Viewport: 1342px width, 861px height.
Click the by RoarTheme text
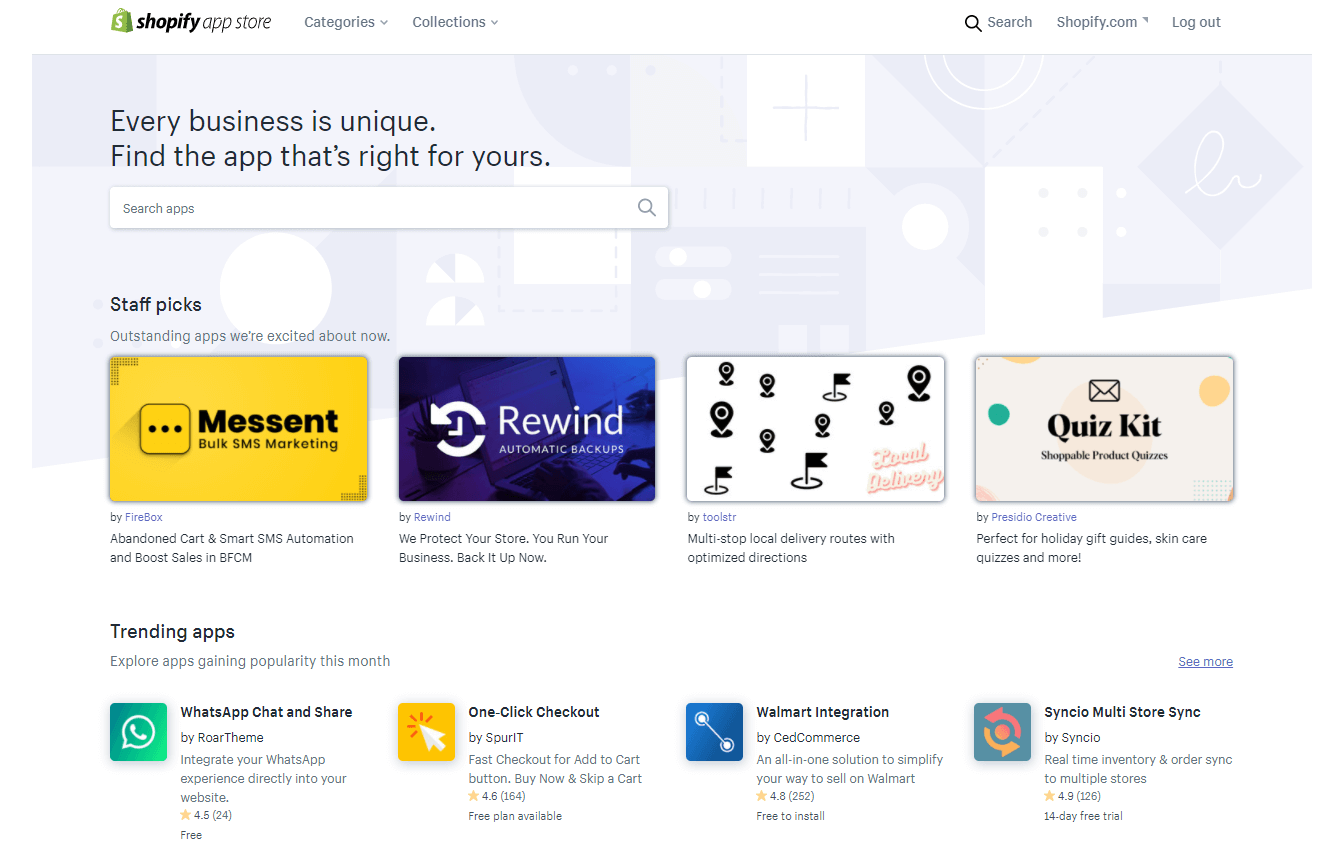[222, 738]
